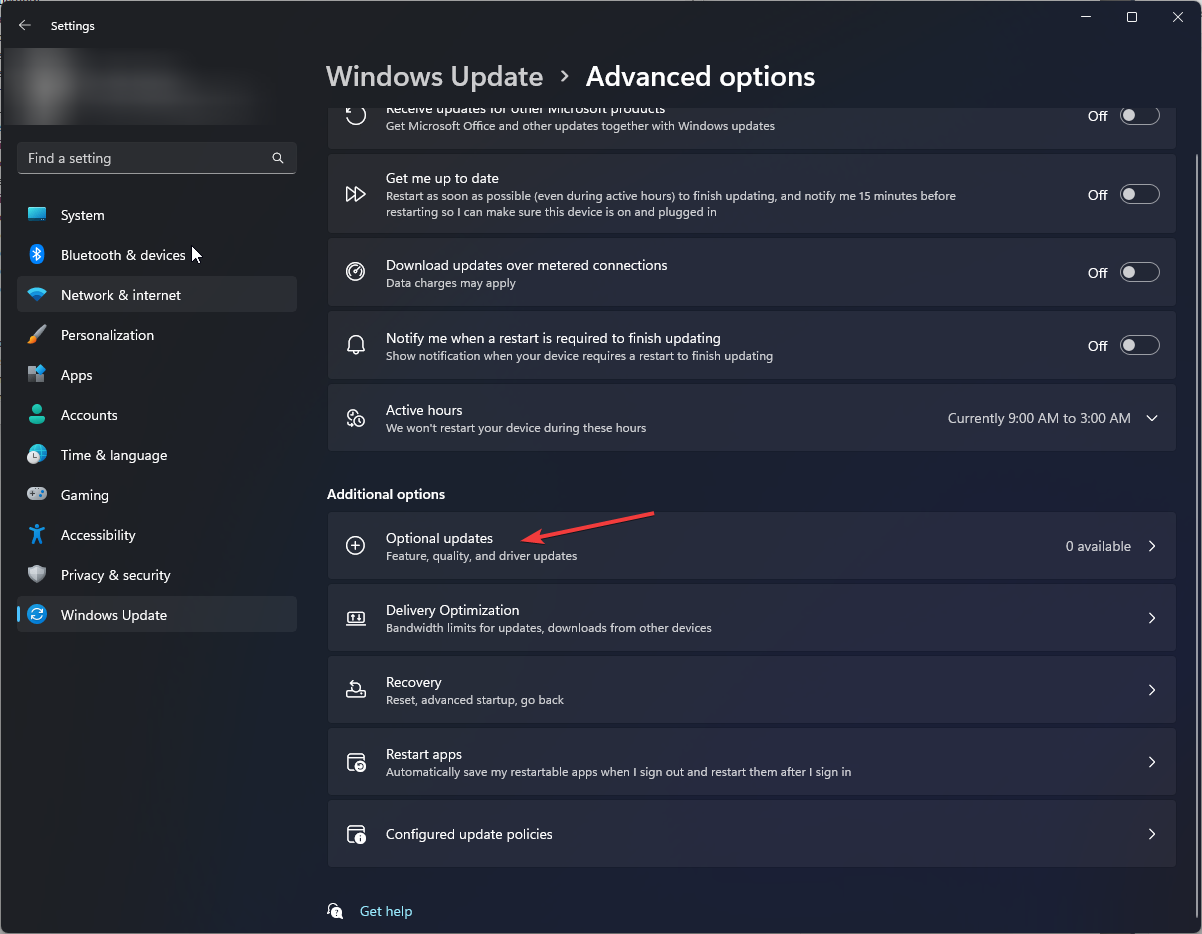The image size is (1202, 934).
Task: Open Configured update policies chevron
Action: point(1152,834)
